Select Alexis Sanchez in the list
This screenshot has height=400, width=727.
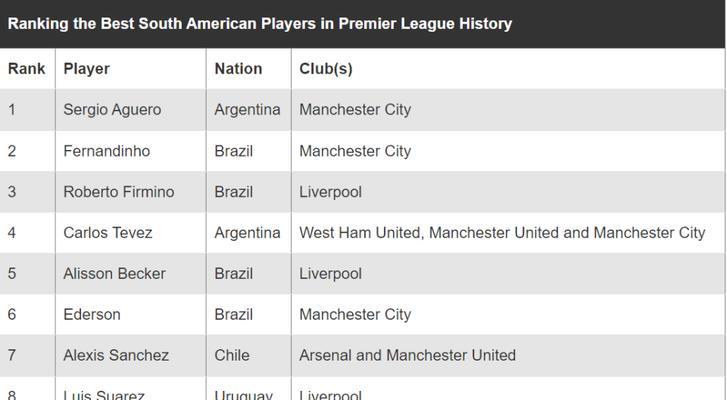click(116, 355)
